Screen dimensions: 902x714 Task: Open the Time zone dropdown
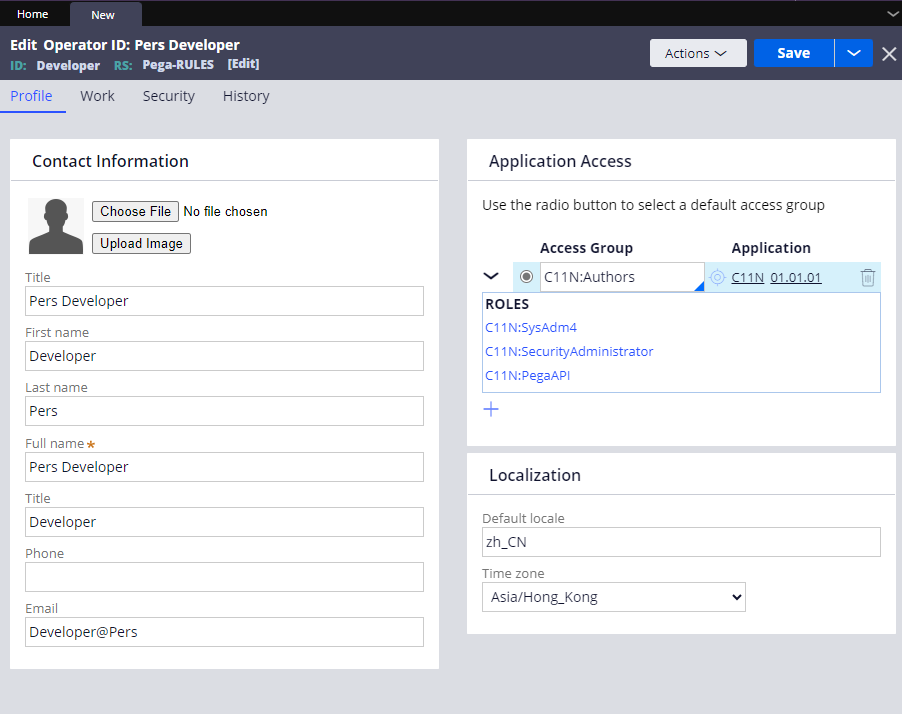[613, 597]
